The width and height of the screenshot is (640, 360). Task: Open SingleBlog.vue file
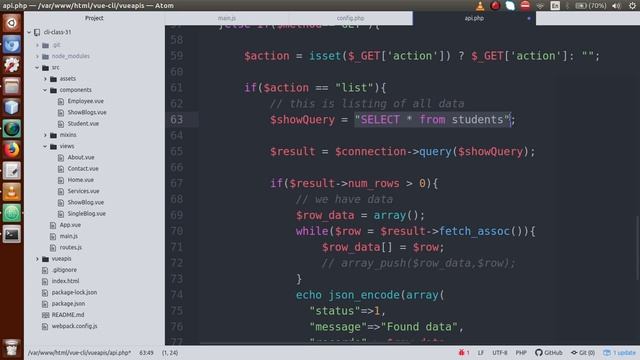point(87,213)
